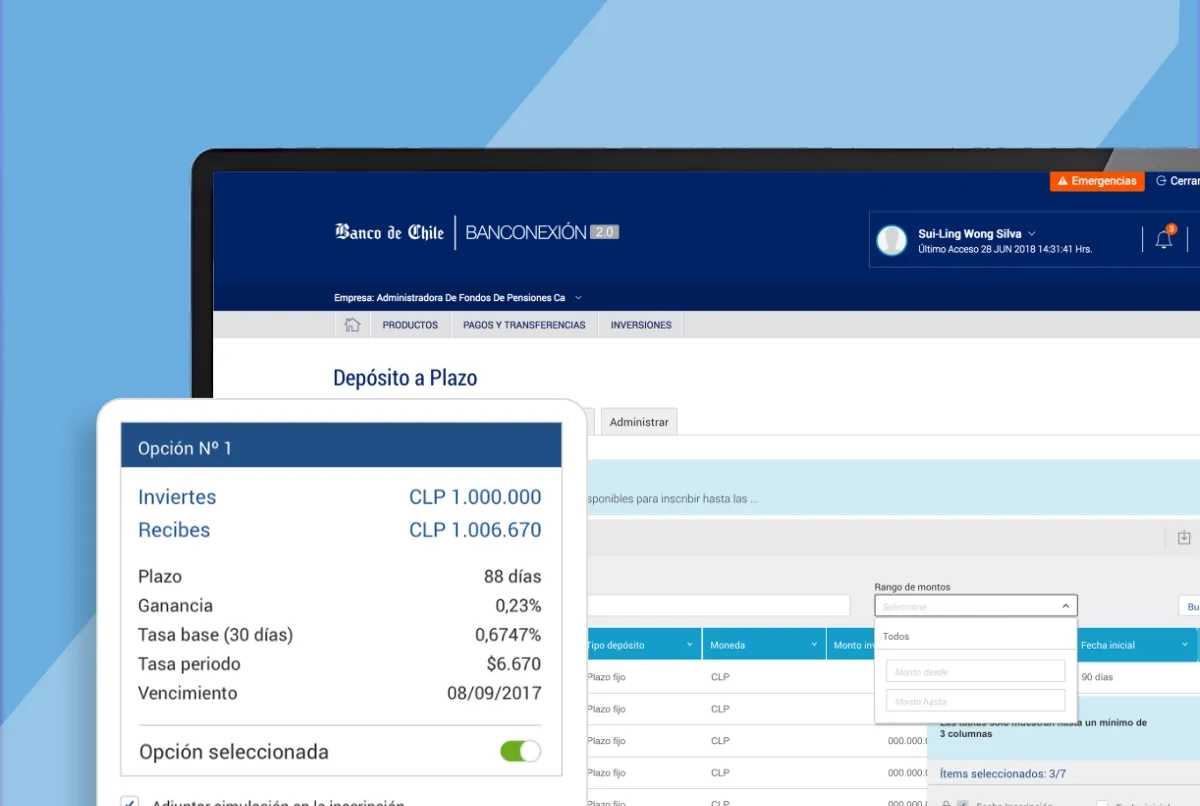This screenshot has width=1200, height=806.
Task: Click the Banco de Chile logo
Action: pyautogui.click(x=389, y=232)
